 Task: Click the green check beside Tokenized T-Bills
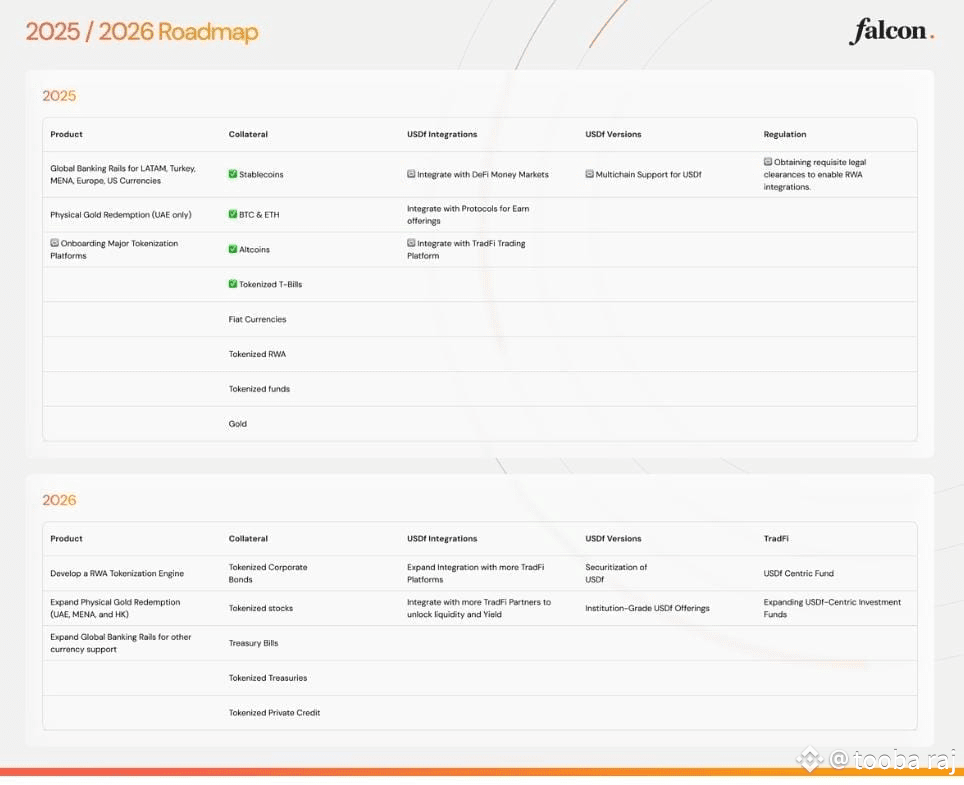(x=232, y=284)
